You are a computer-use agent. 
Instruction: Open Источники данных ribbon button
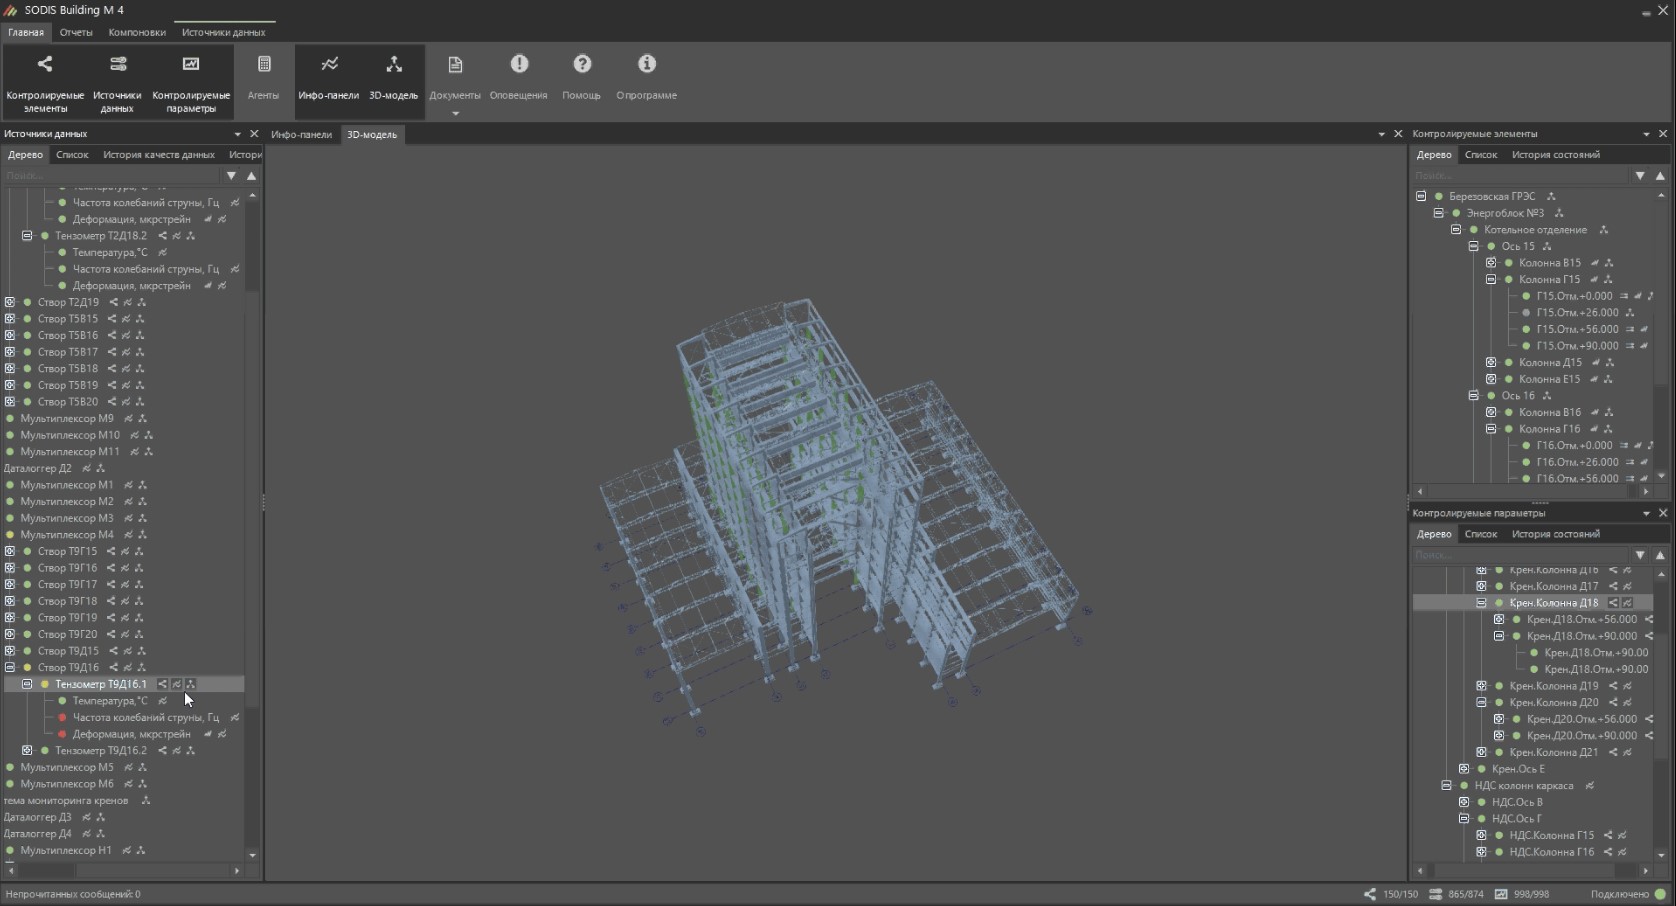point(117,81)
